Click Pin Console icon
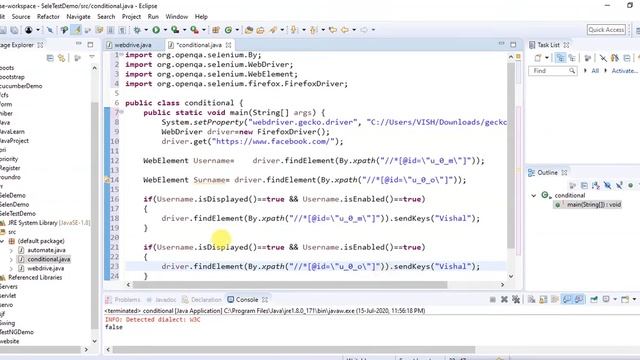 [594, 300]
